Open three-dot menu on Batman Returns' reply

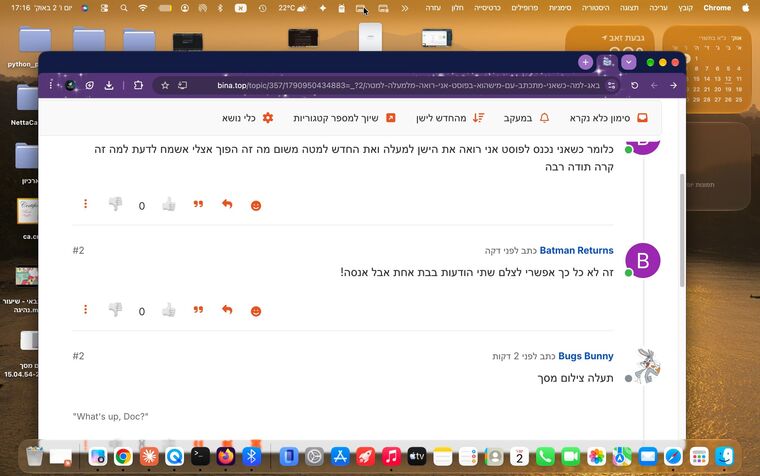click(x=85, y=309)
